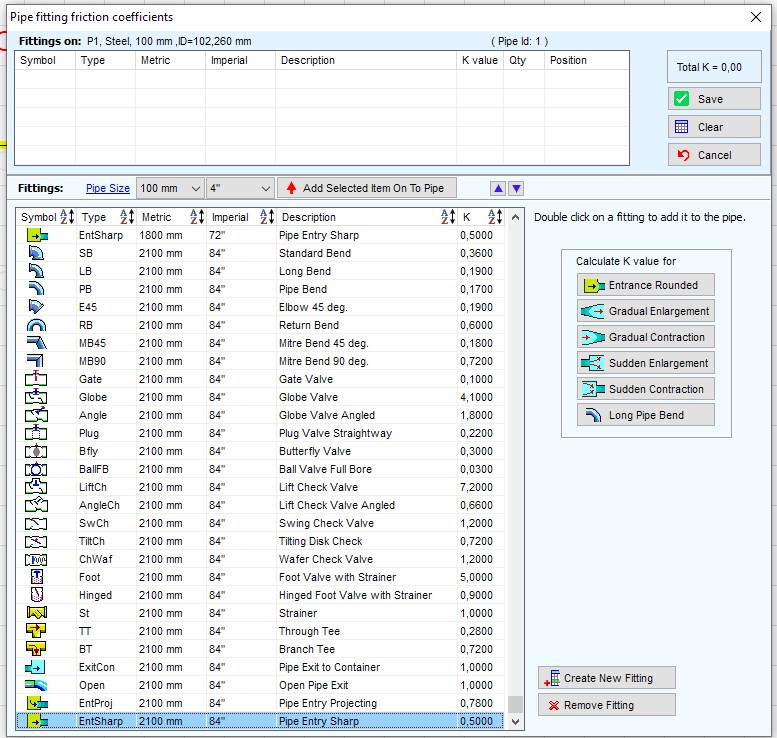This screenshot has height=738, width=777.
Task: Click the Gate Valve symbol icon
Action: [x=36, y=379]
